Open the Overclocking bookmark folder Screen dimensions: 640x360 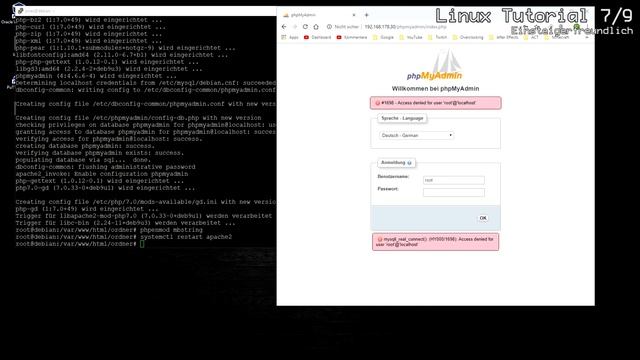[468, 37]
